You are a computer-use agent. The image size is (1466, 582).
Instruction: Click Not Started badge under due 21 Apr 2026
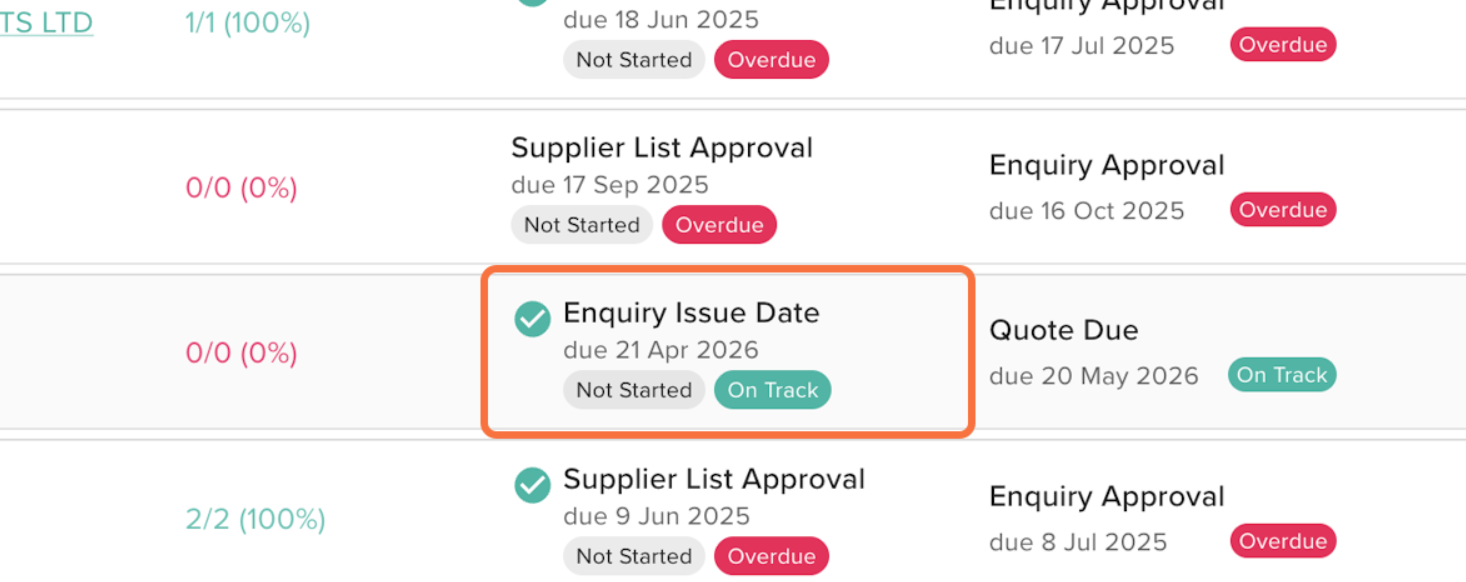tap(634, 390)
